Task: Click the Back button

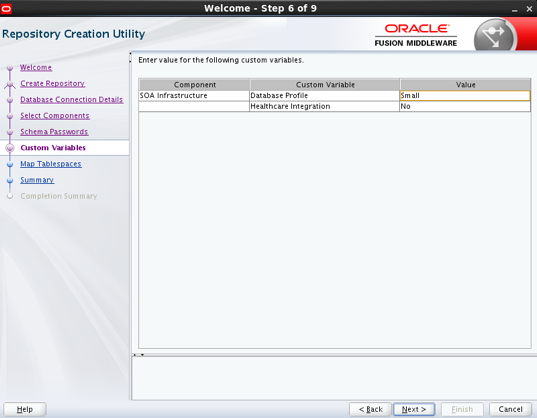Action: [x=370, y=409]
